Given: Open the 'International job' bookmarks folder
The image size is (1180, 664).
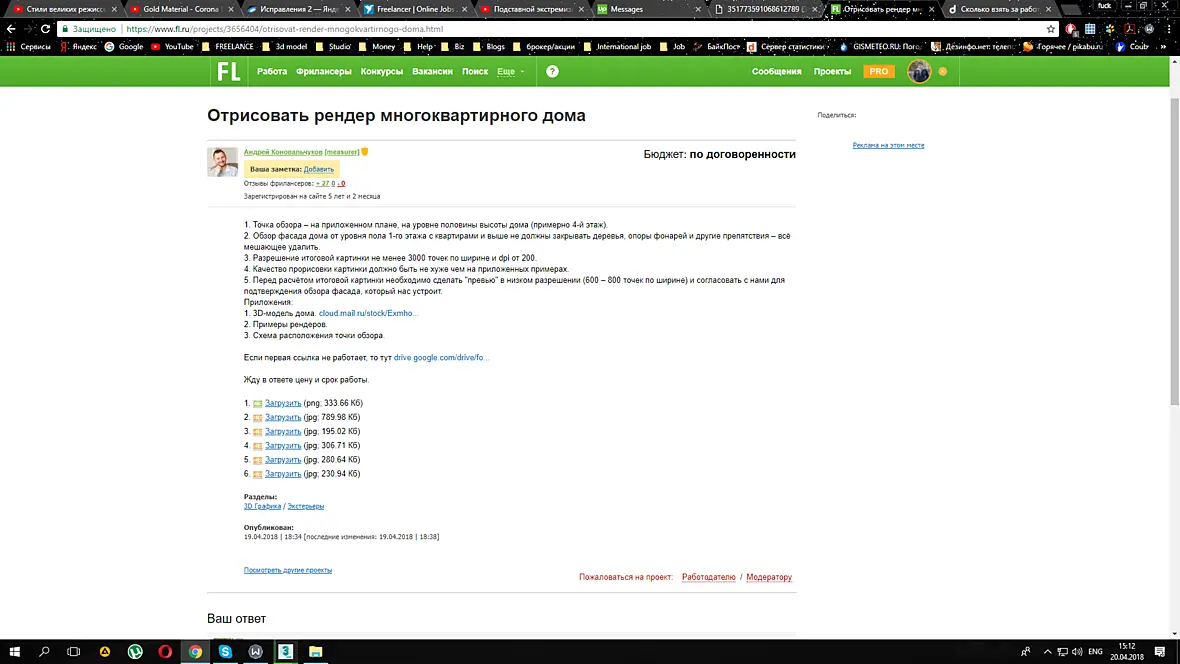Looking at the screenshot, I should (617, 47).
